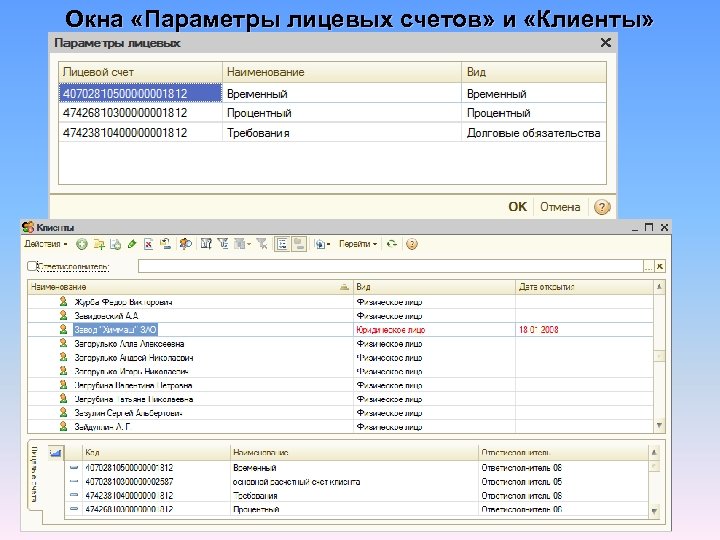720x540 pixels.
Task: Click the Add new group folder icon
Action: 99,244
